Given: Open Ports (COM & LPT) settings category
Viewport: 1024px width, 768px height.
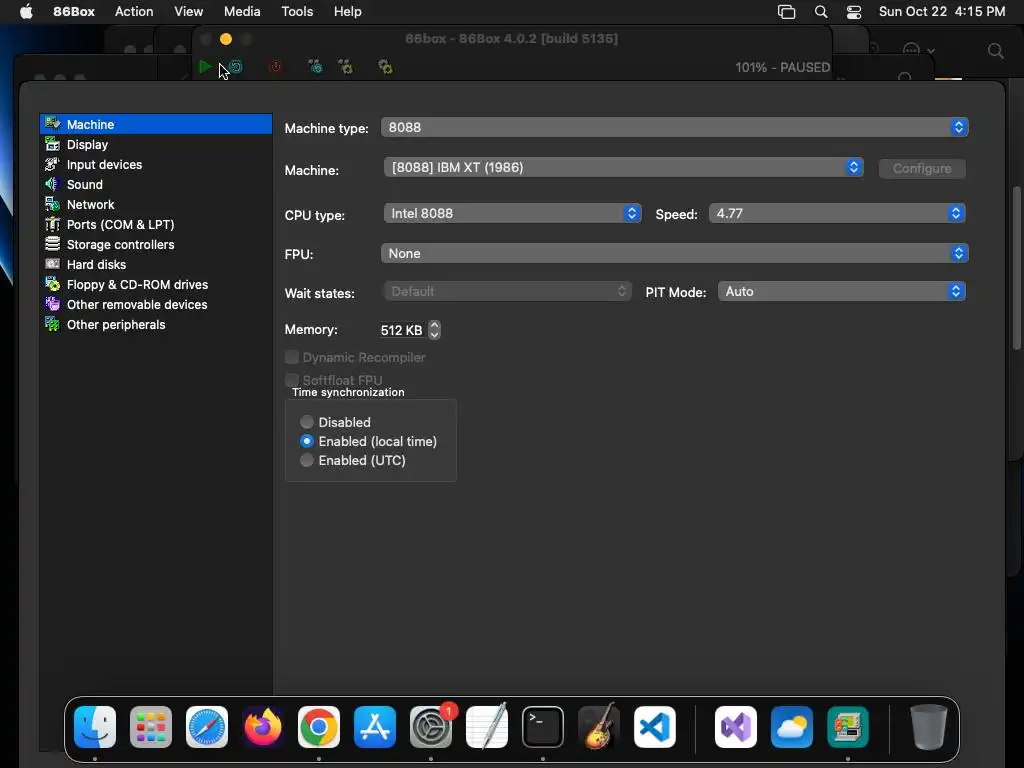Looking at the screenshot, I should pos(155,225).
